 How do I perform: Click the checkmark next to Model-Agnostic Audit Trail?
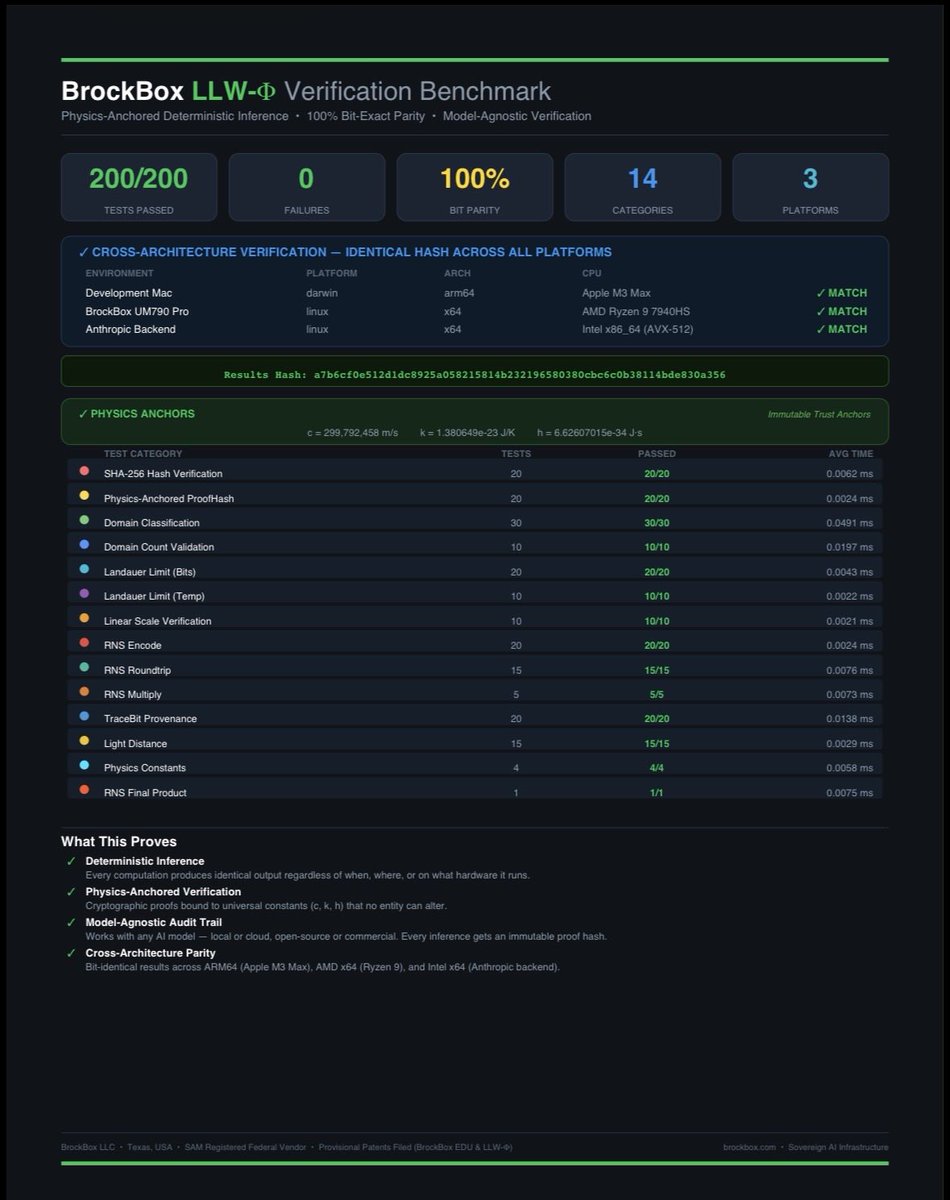coord(71,922)
